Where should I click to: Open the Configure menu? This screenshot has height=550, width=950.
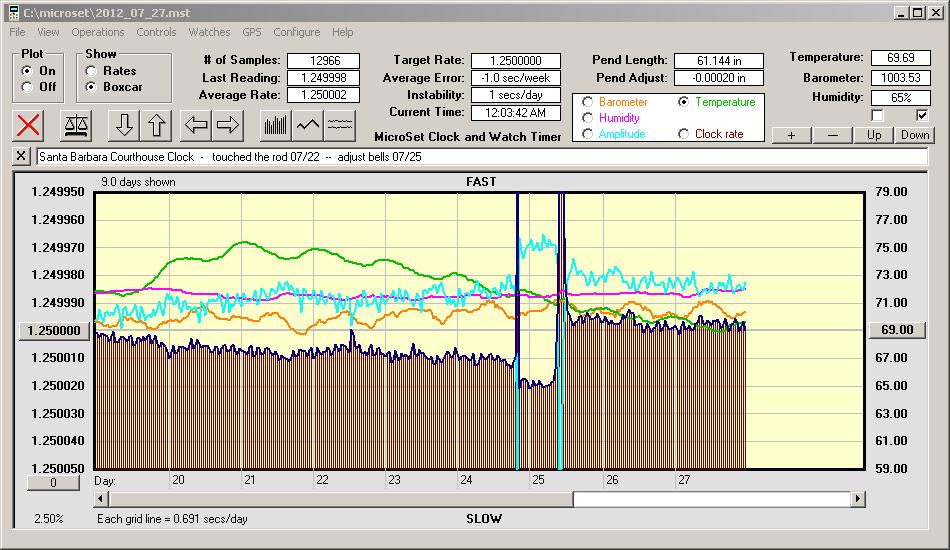(x=296, y=32)
